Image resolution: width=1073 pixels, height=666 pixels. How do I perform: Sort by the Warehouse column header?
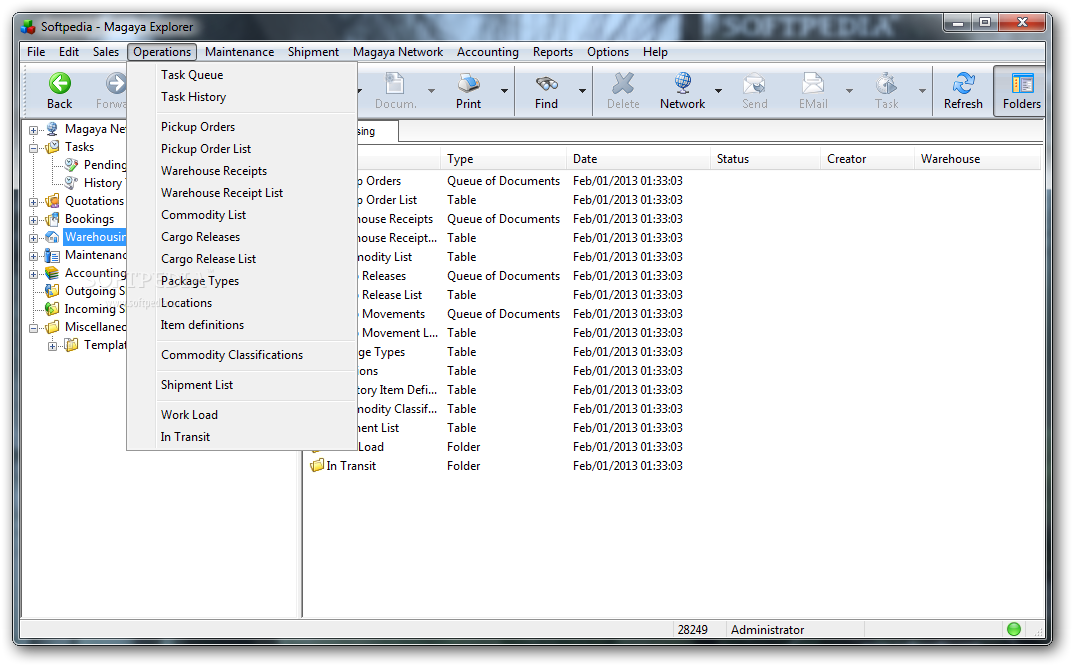coord(977,159)
